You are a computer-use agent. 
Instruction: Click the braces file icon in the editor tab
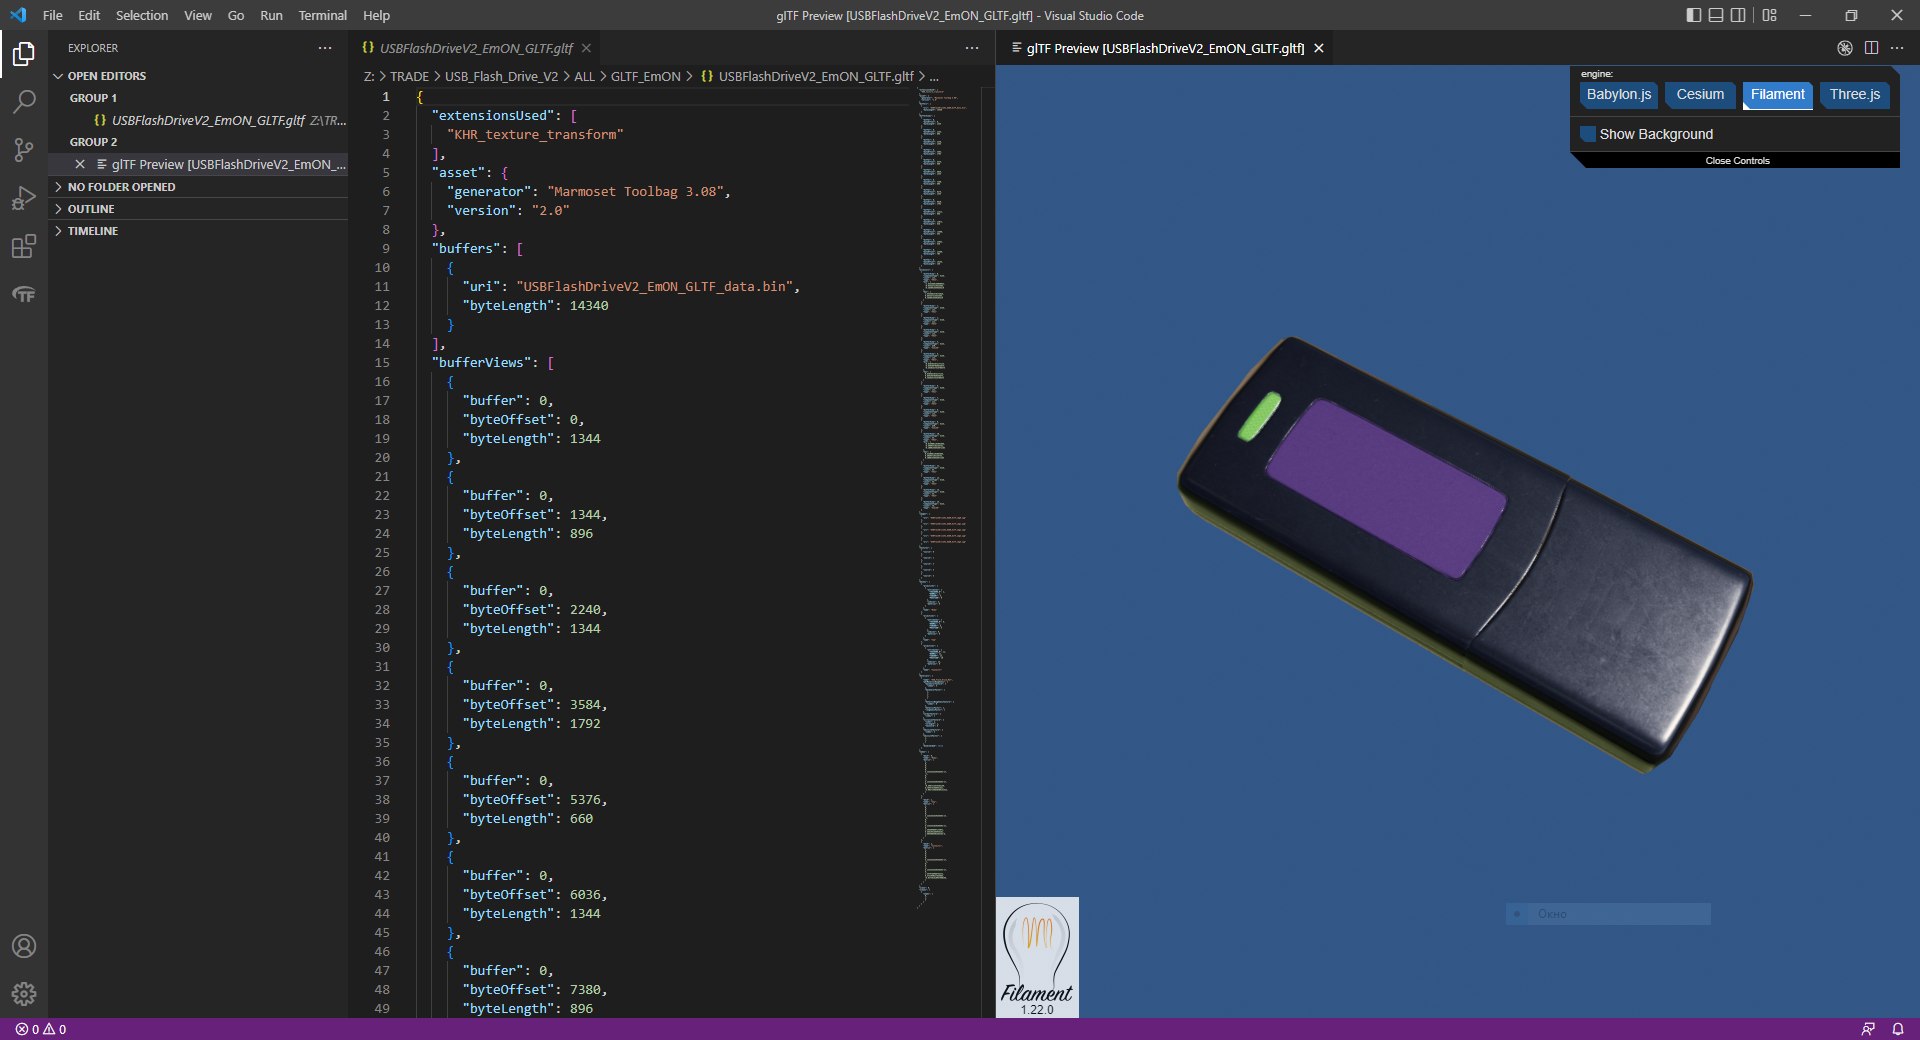tap(368, 48)
